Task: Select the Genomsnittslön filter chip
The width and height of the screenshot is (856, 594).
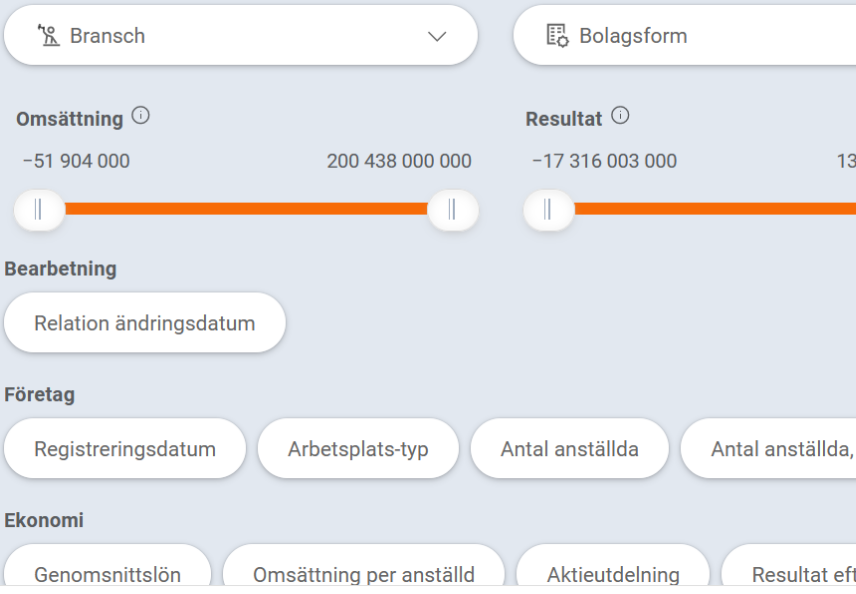Action: [x=107, y=573]
